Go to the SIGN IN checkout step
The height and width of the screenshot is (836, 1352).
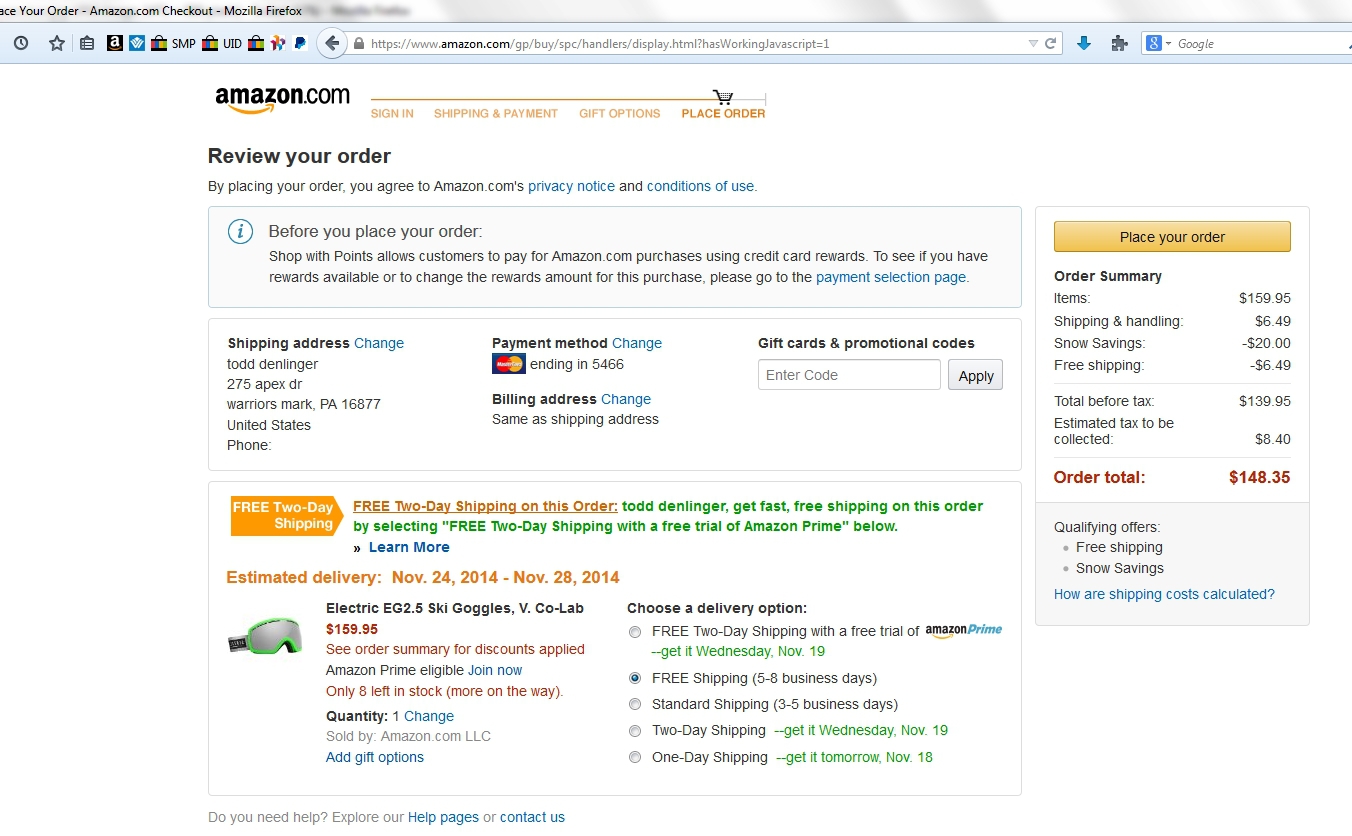pos(392,114)
